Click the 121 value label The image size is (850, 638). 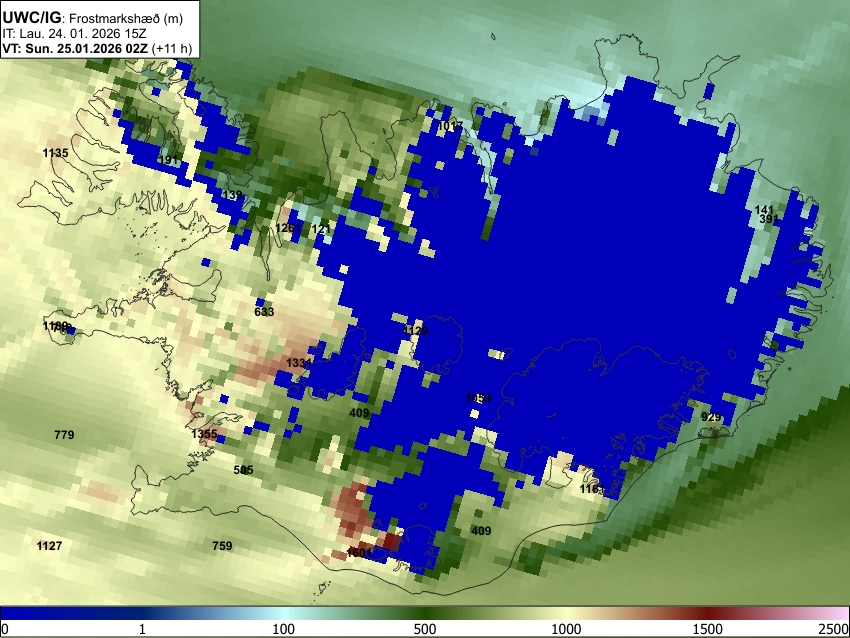click(321, 229)
